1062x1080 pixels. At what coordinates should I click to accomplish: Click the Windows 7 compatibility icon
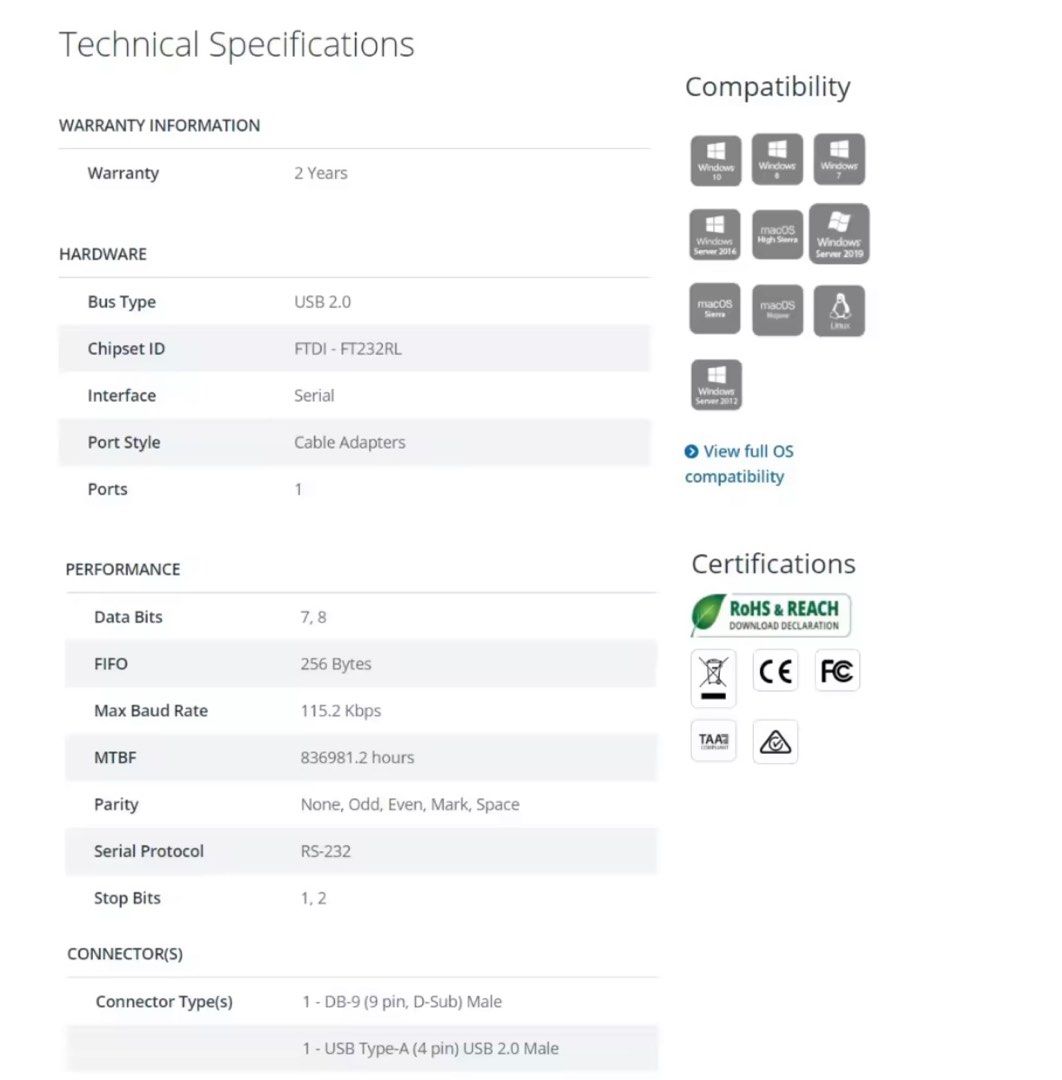[x=839, y=159]
